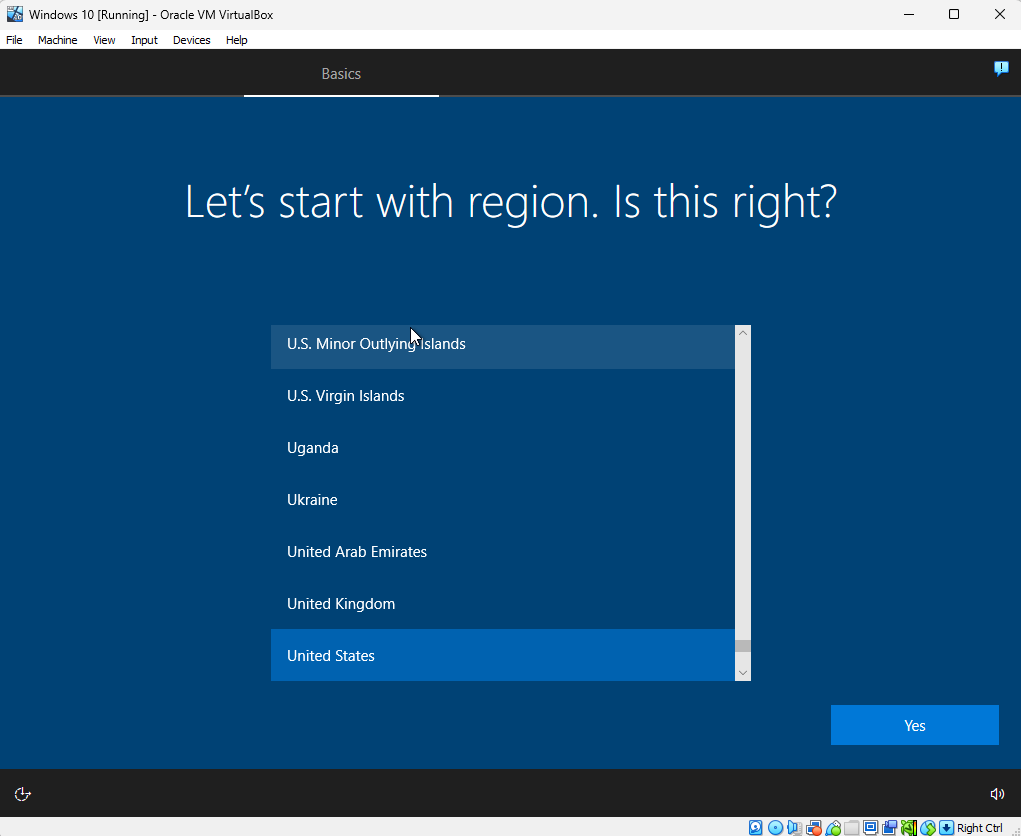Open the View menu
Viewport: 1021px width, 836px height.
click(x=104, y=40)
